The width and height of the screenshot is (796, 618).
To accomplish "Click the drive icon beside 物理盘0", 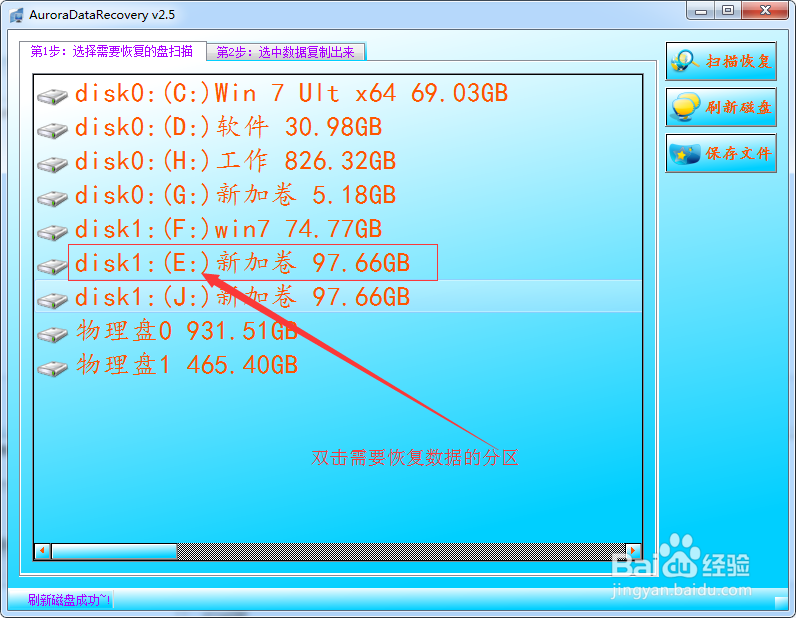I will point(52,334).
